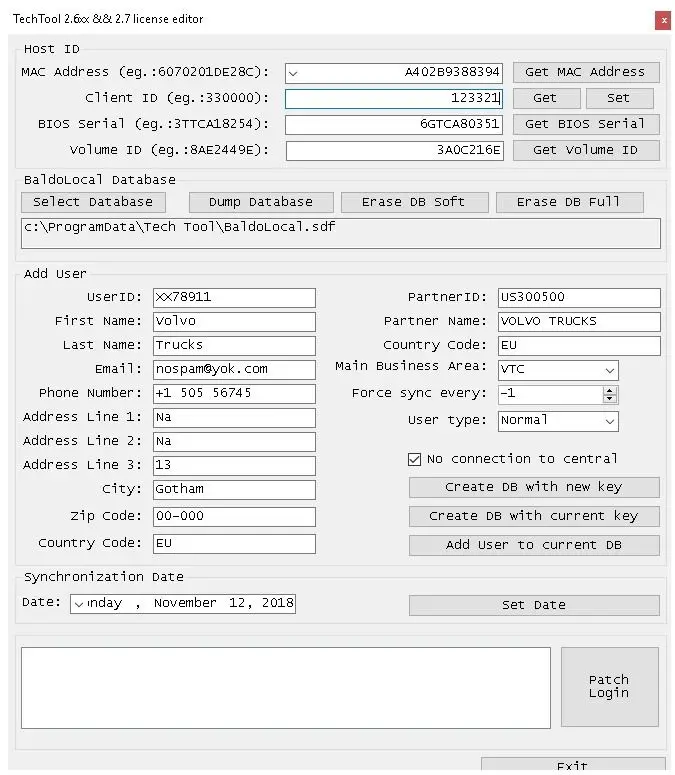The width and height of the screenshot is (675, 775).
Task: Click the Volume ID input field
Action: (394, 150)
